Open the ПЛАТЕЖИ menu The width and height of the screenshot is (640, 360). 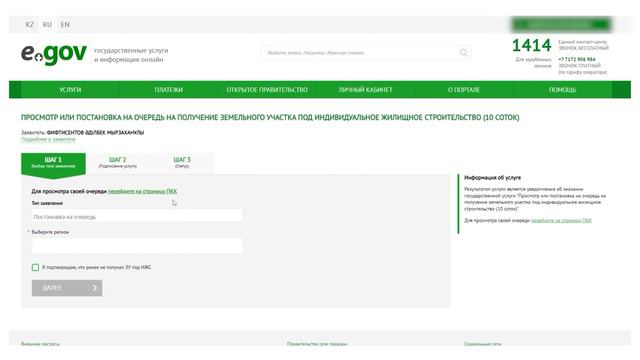(x=169, y=90)
